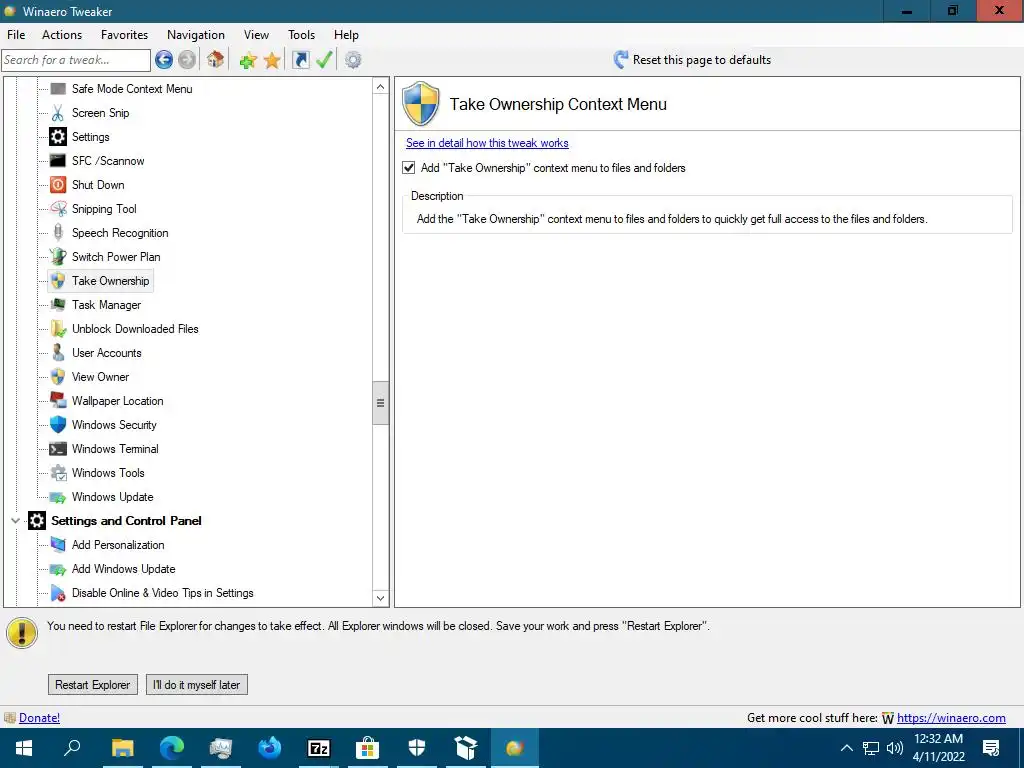This screenshot has height=768, width=1024.
Task: Click I'll do it myself later button
Action: (x=197, y=684)
